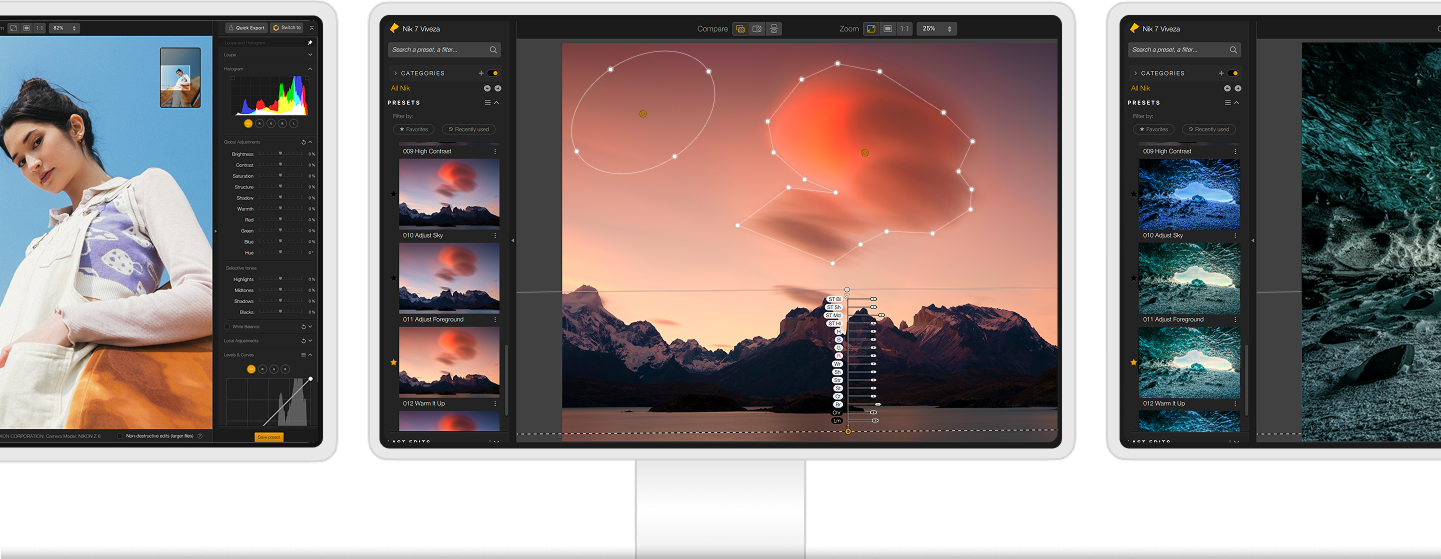Image resolution: width=1441 pixels, height=559 pixels.
Task: Reset Global Adjustments in the left window
Action: pyautogui.click(x=303, y=142)
